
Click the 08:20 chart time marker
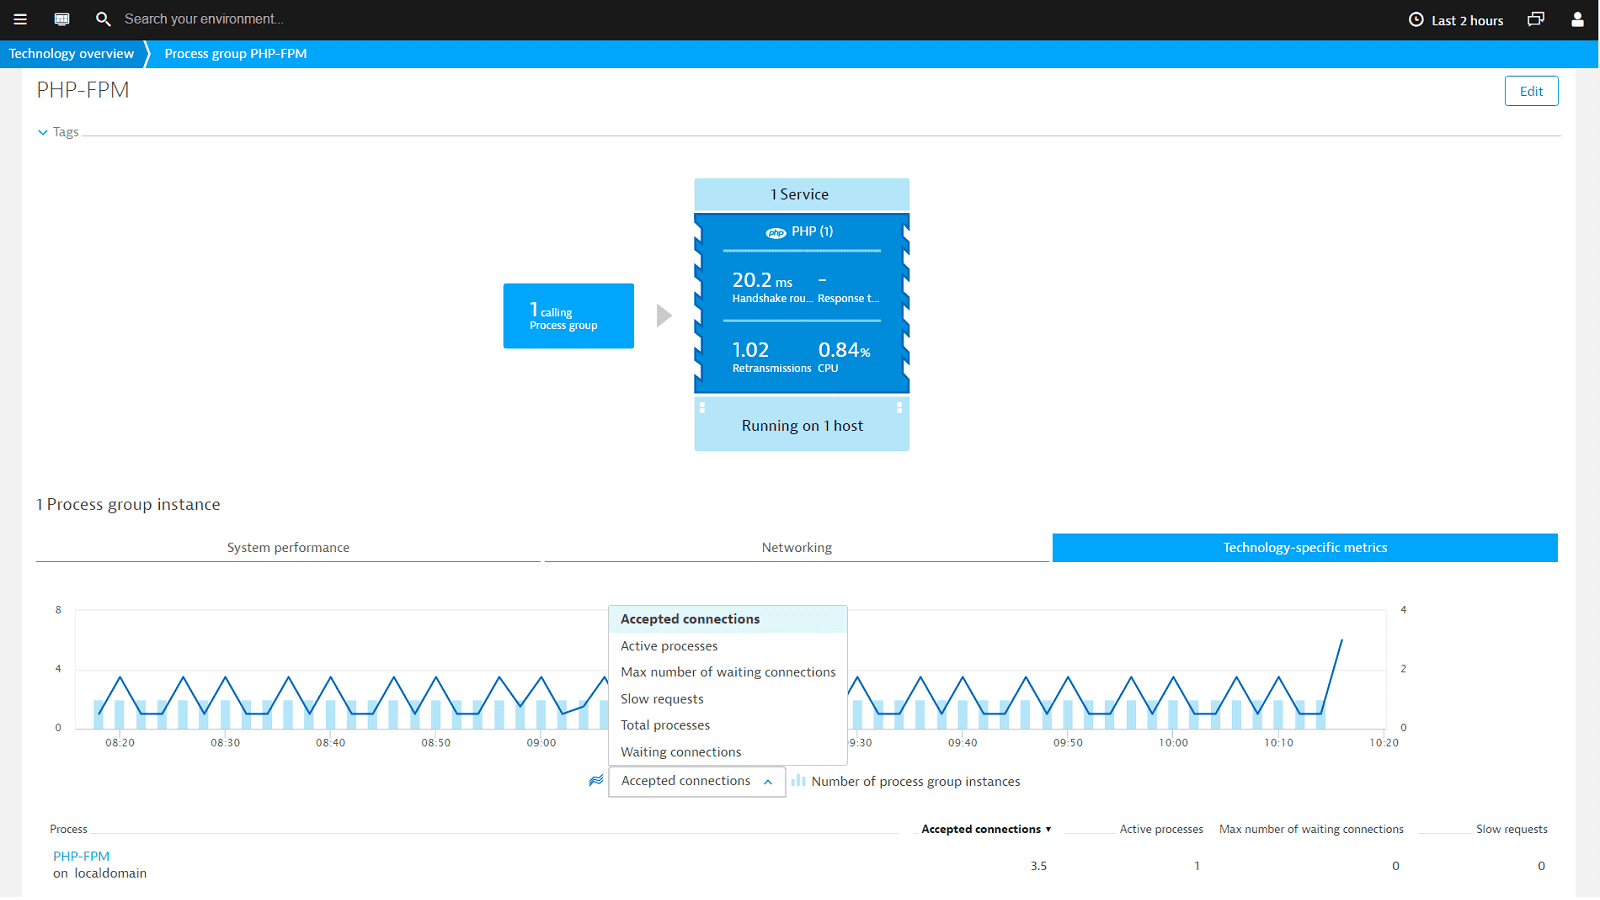click(x=120, y=743)
